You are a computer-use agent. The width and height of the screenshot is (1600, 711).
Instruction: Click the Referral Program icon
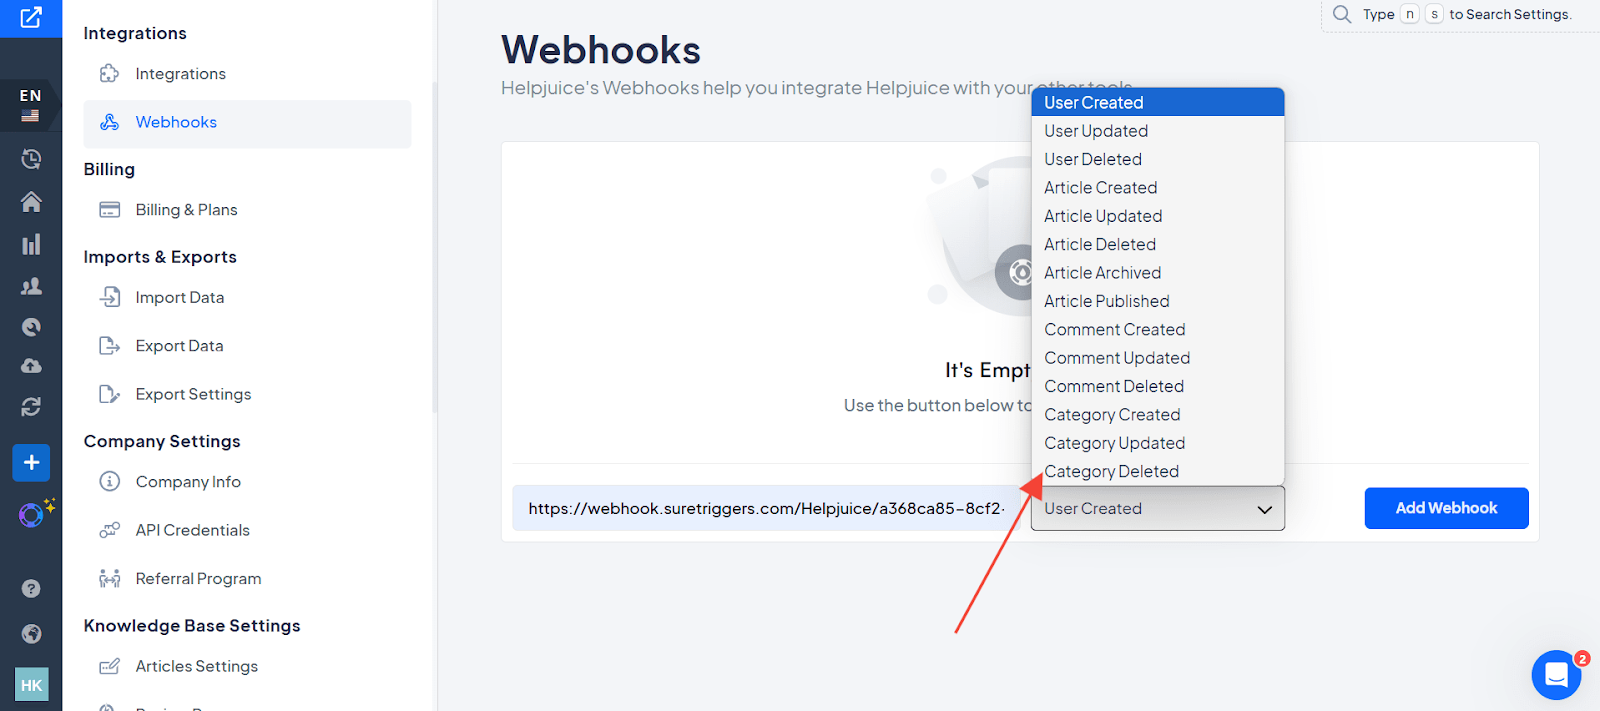click(x=110, y=579)
